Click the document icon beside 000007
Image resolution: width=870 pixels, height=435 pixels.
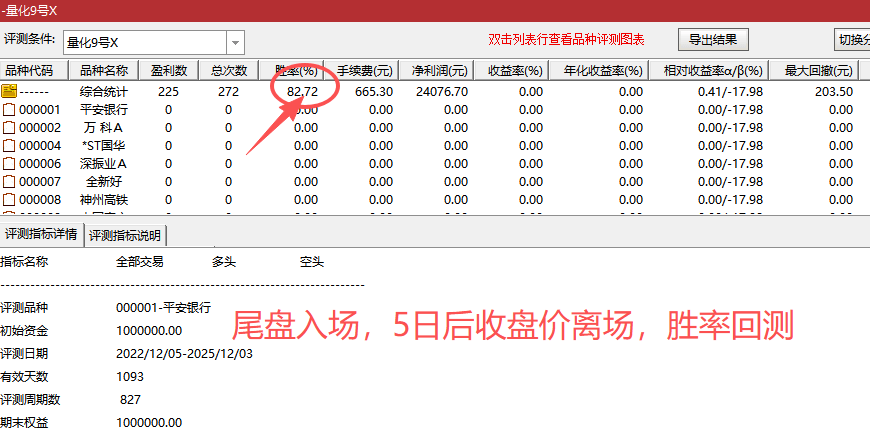pos(10,181)
